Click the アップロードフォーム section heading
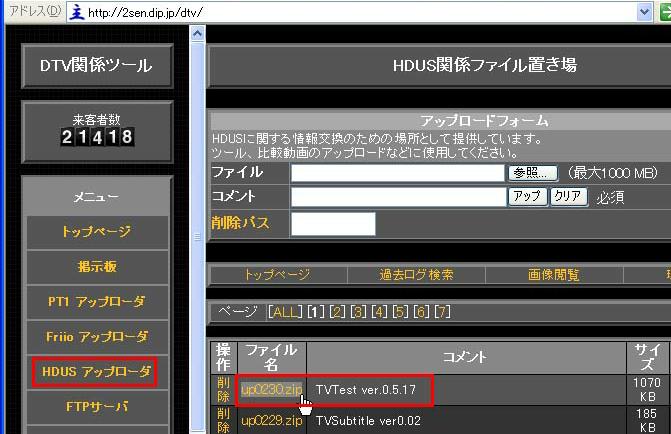 point(484,121)
